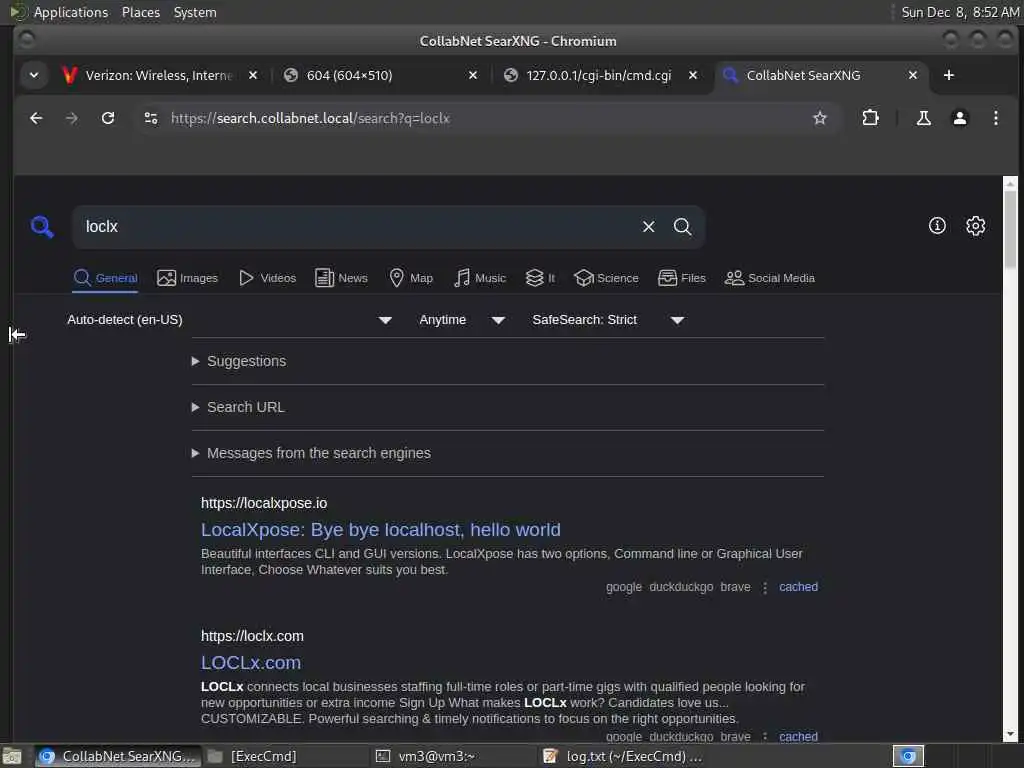
Task: Open the profile avatar menu
Action: [959, 118]
